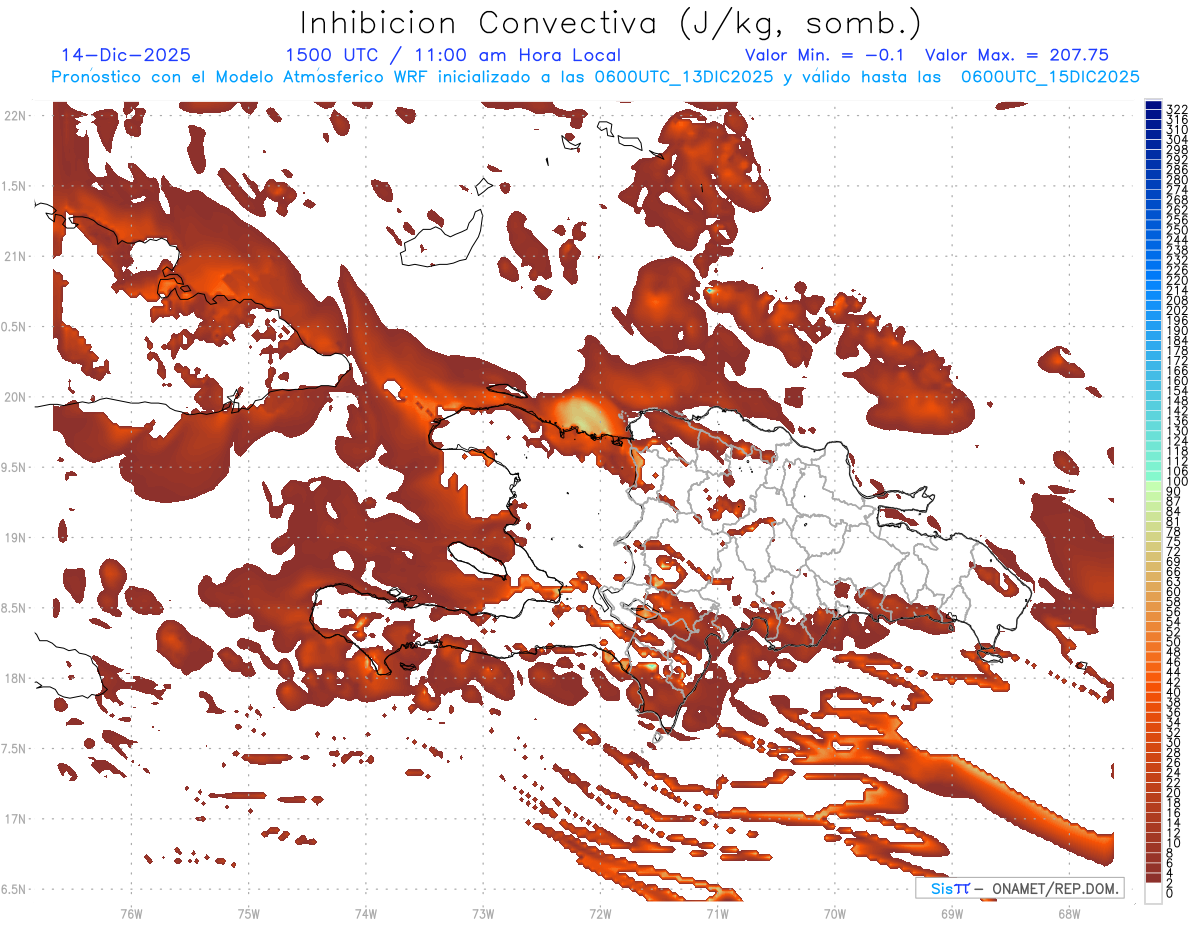The width and height of the screenshot is (1200, 927).
Task: Click the "Valor Max. = 207.75" readout
Action: pos(1017,55)
